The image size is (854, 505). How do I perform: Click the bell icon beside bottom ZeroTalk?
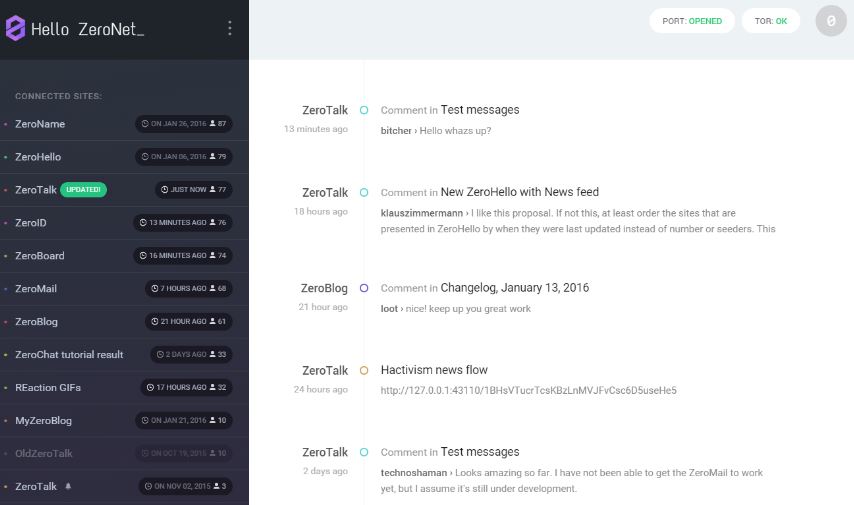[68, 486]
